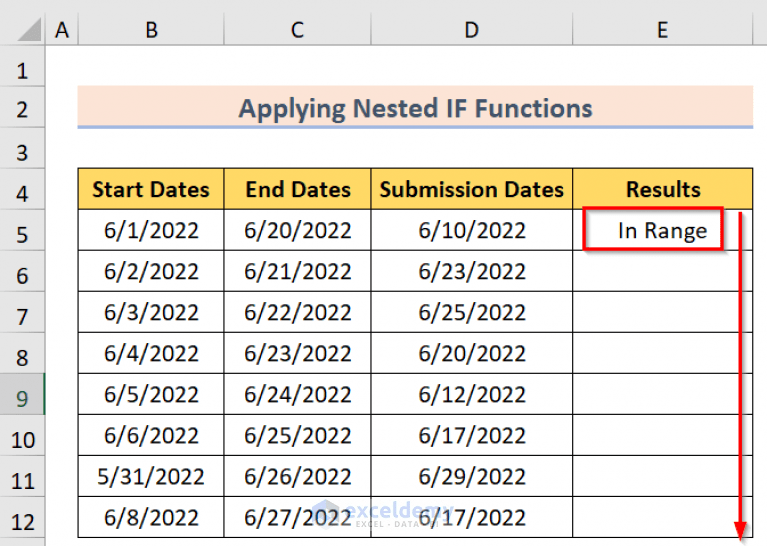
Task: Select submission date cell 6/12/2022
Action: pyautogui.click(x=472, y=395)
